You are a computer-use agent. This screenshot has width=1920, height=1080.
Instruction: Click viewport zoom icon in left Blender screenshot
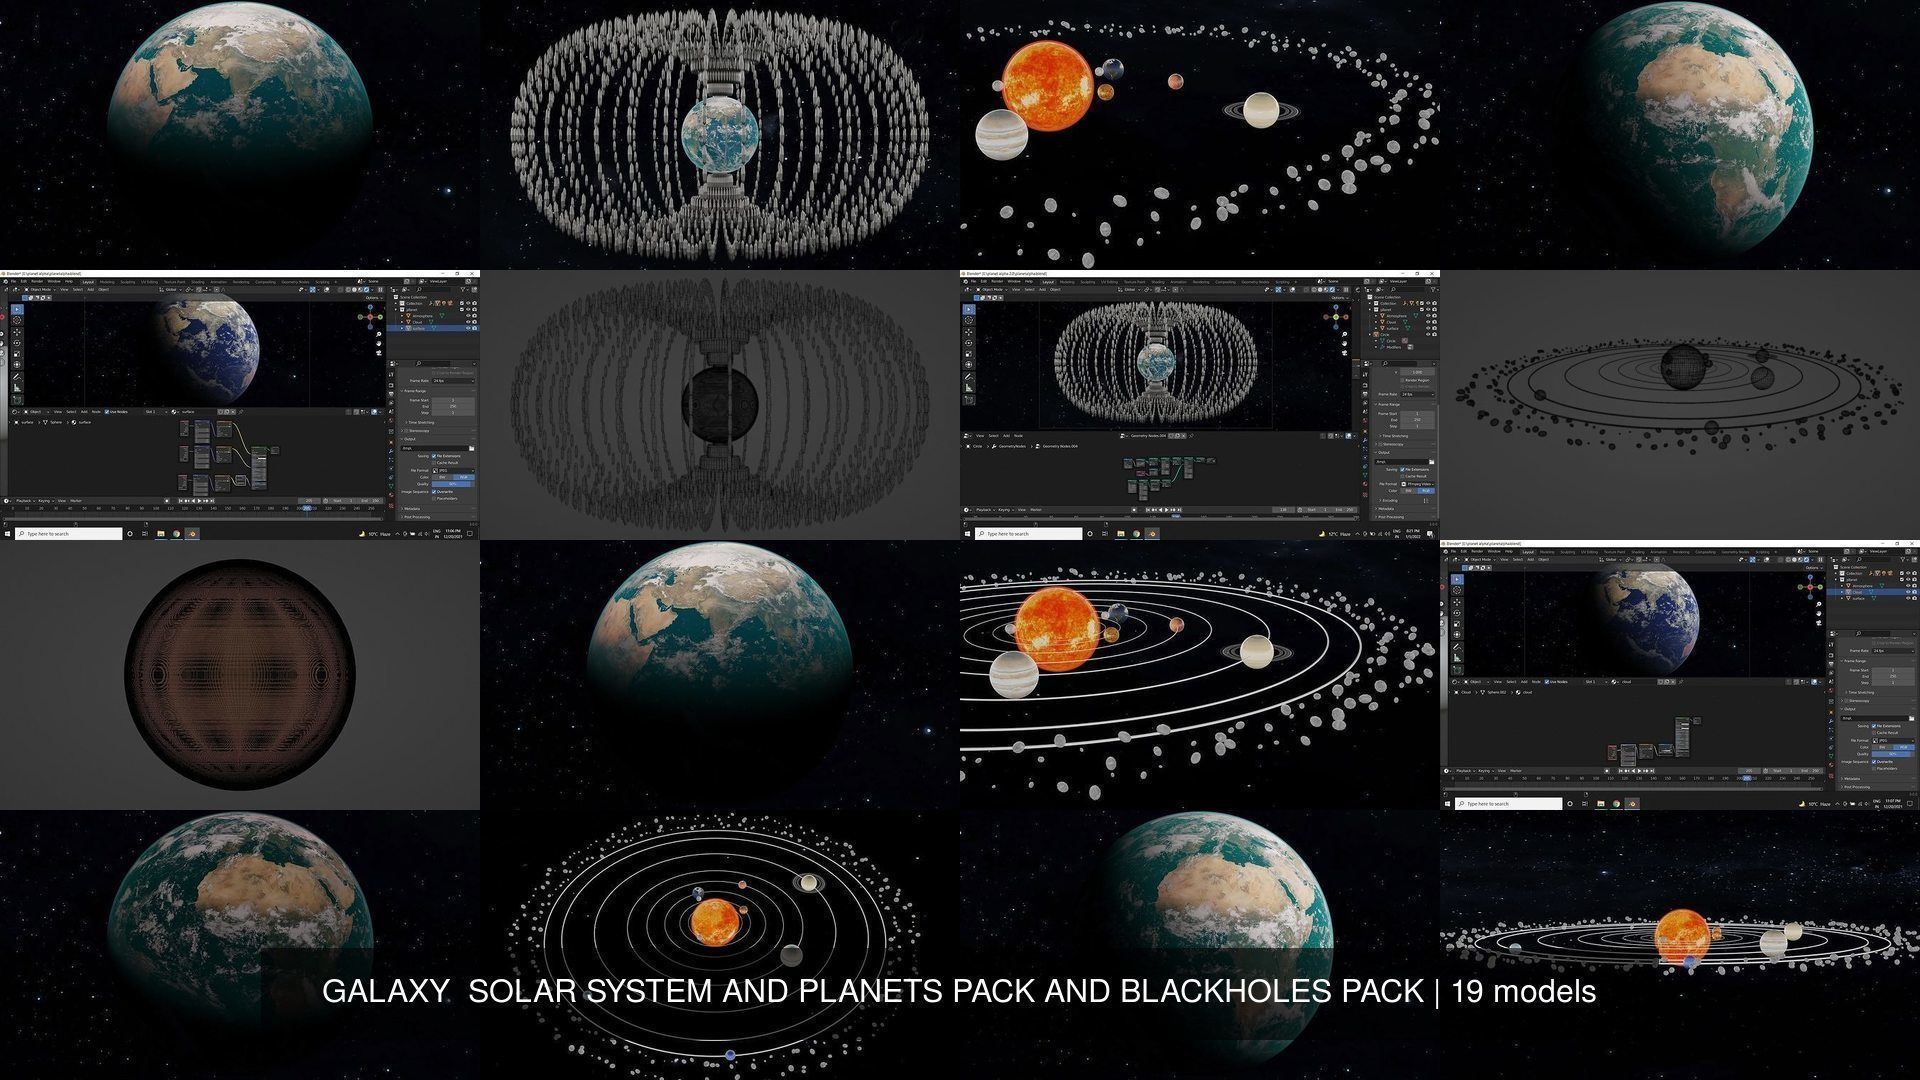[x=379, y=334]
